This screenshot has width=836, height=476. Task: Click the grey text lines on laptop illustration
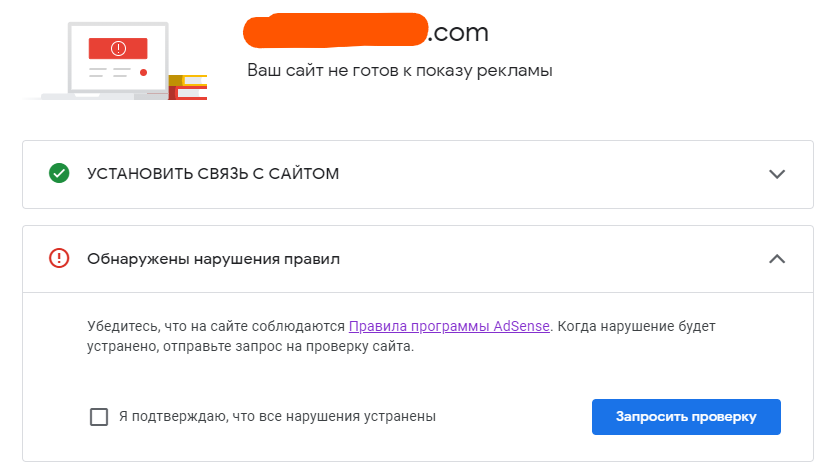110,72
